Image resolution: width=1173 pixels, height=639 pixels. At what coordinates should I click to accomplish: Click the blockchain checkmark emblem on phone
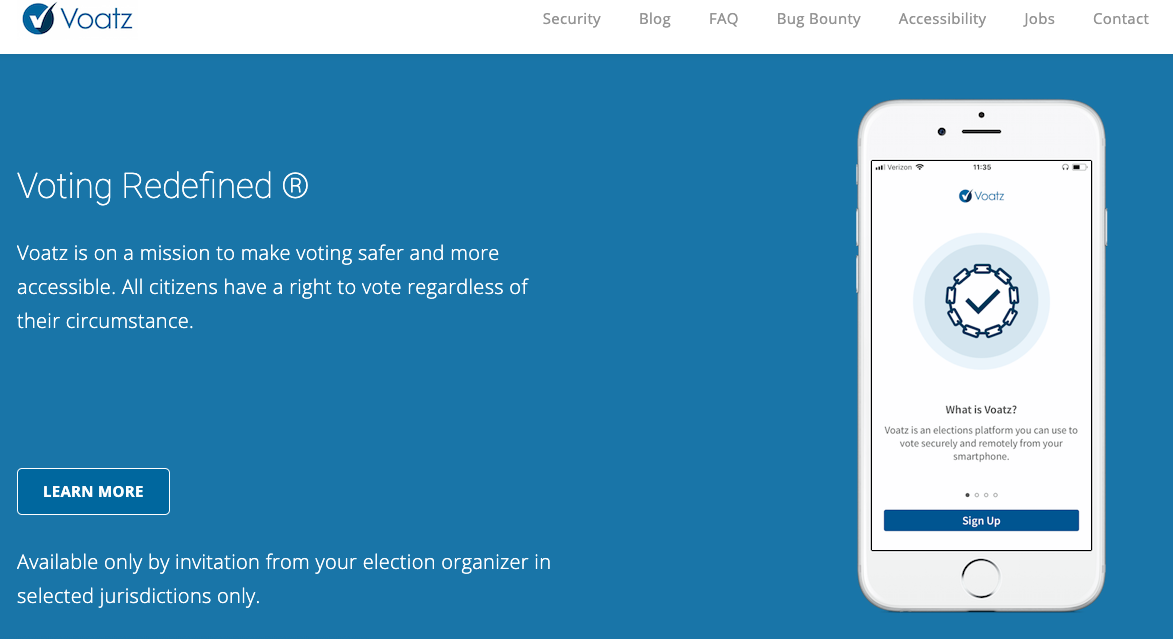(981, 301)
